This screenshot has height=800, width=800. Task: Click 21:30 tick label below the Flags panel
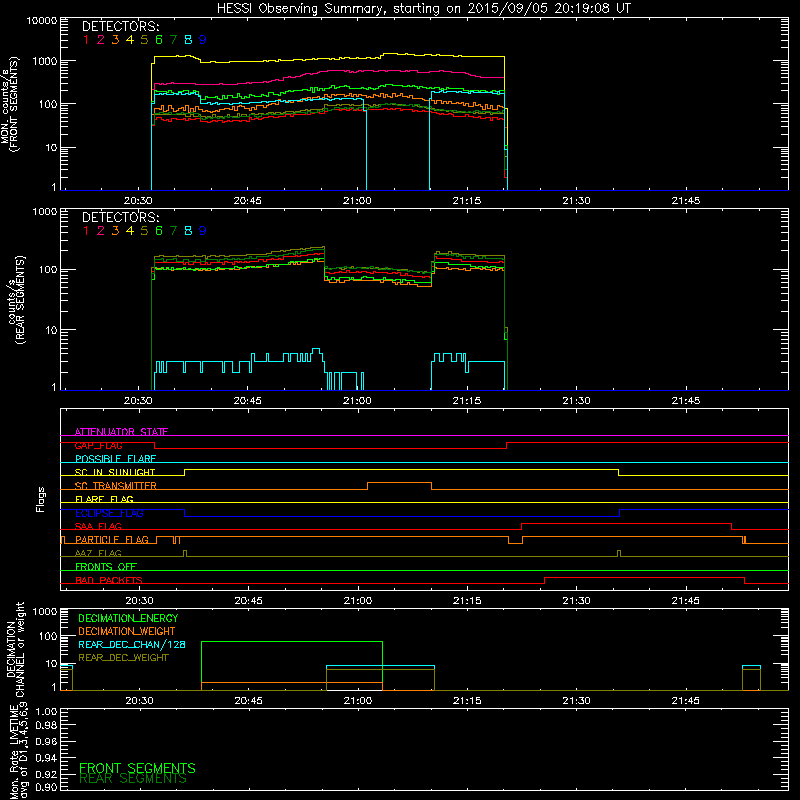click(577, 601)
